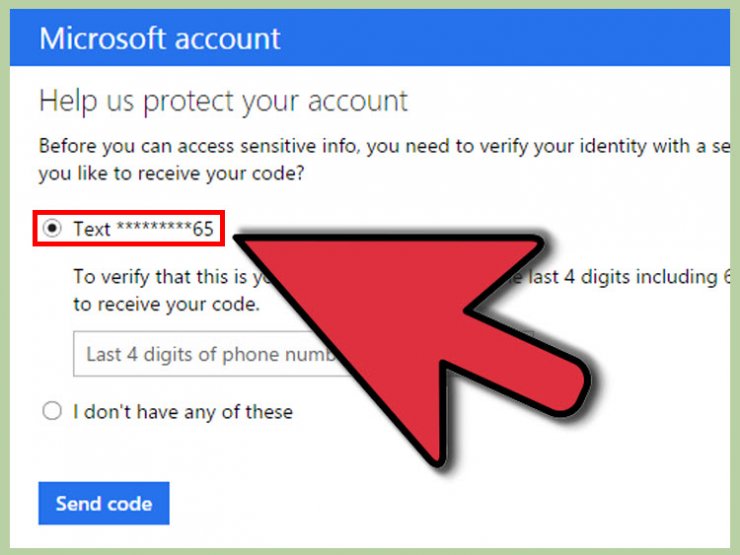Viewport: 740px width, 555px height.
Task: Click the "Send code" button
Action: 104,503
